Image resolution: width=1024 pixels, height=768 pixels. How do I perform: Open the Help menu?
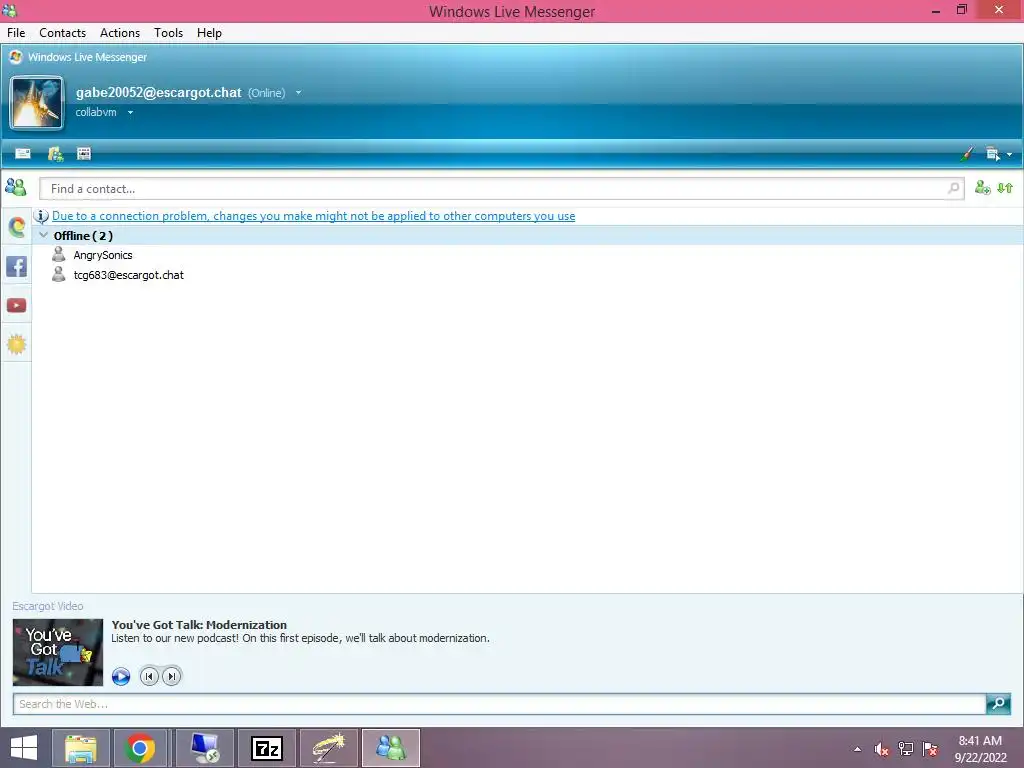coord(210,33)
